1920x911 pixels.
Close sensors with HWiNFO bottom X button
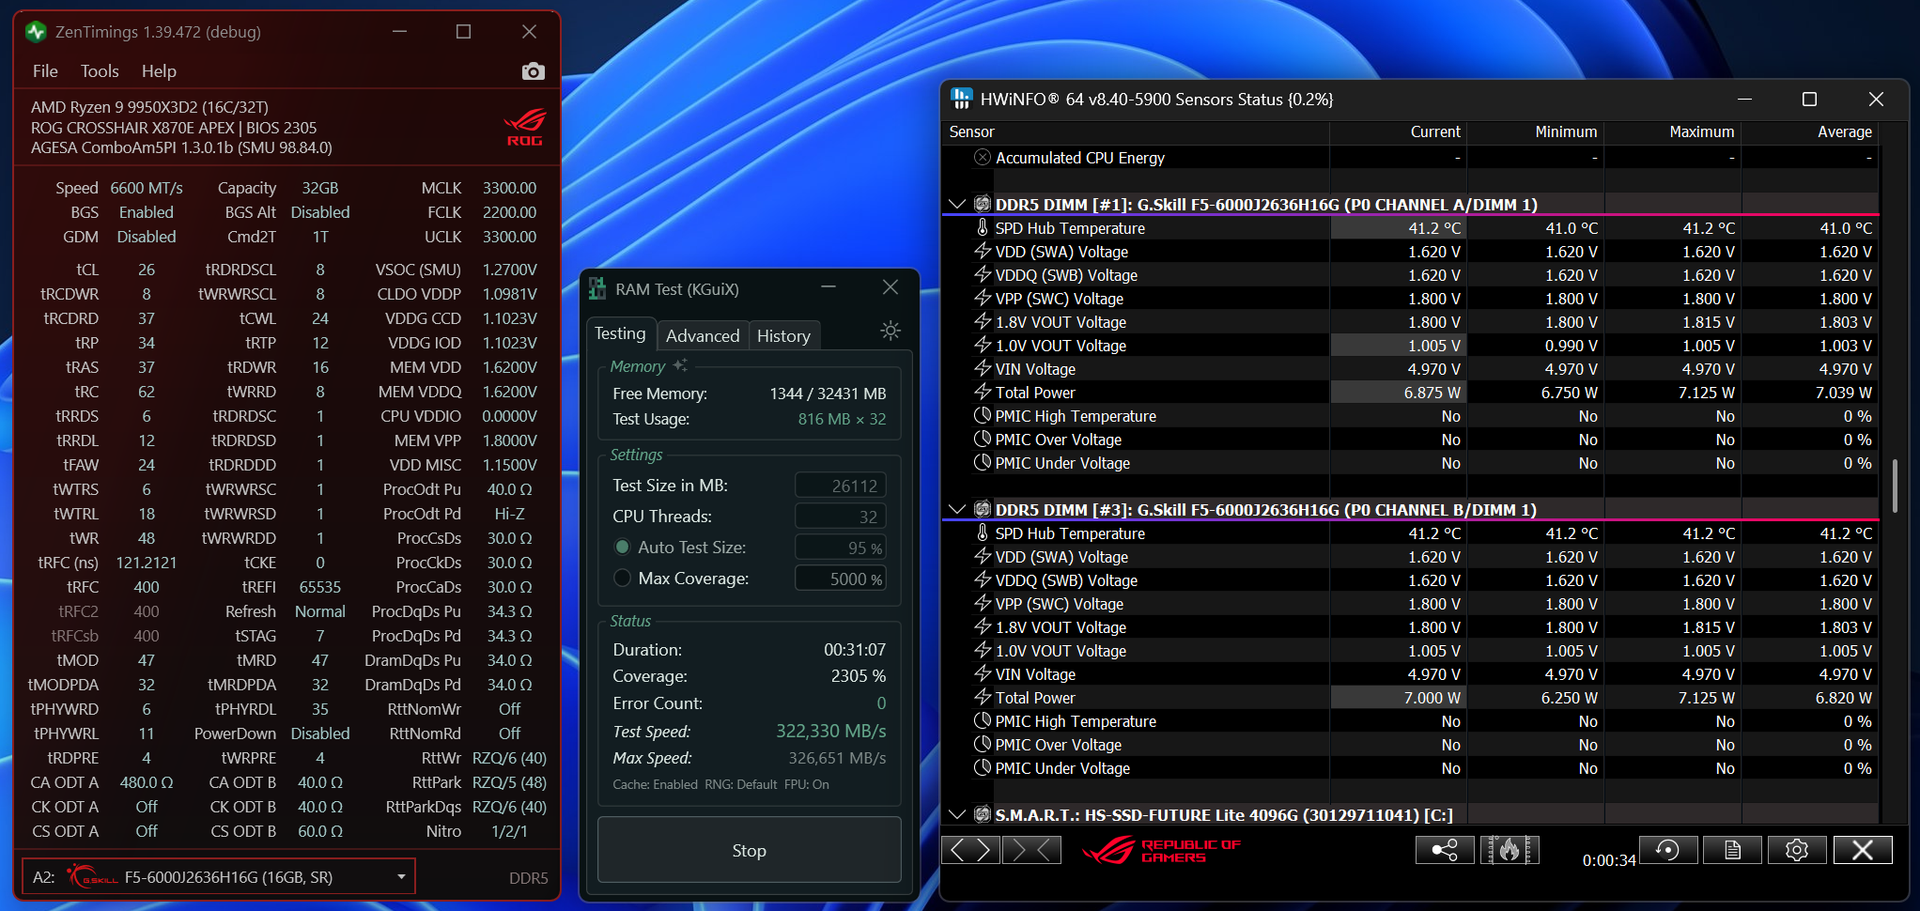pyautogui.click(x=1862, y=850)
